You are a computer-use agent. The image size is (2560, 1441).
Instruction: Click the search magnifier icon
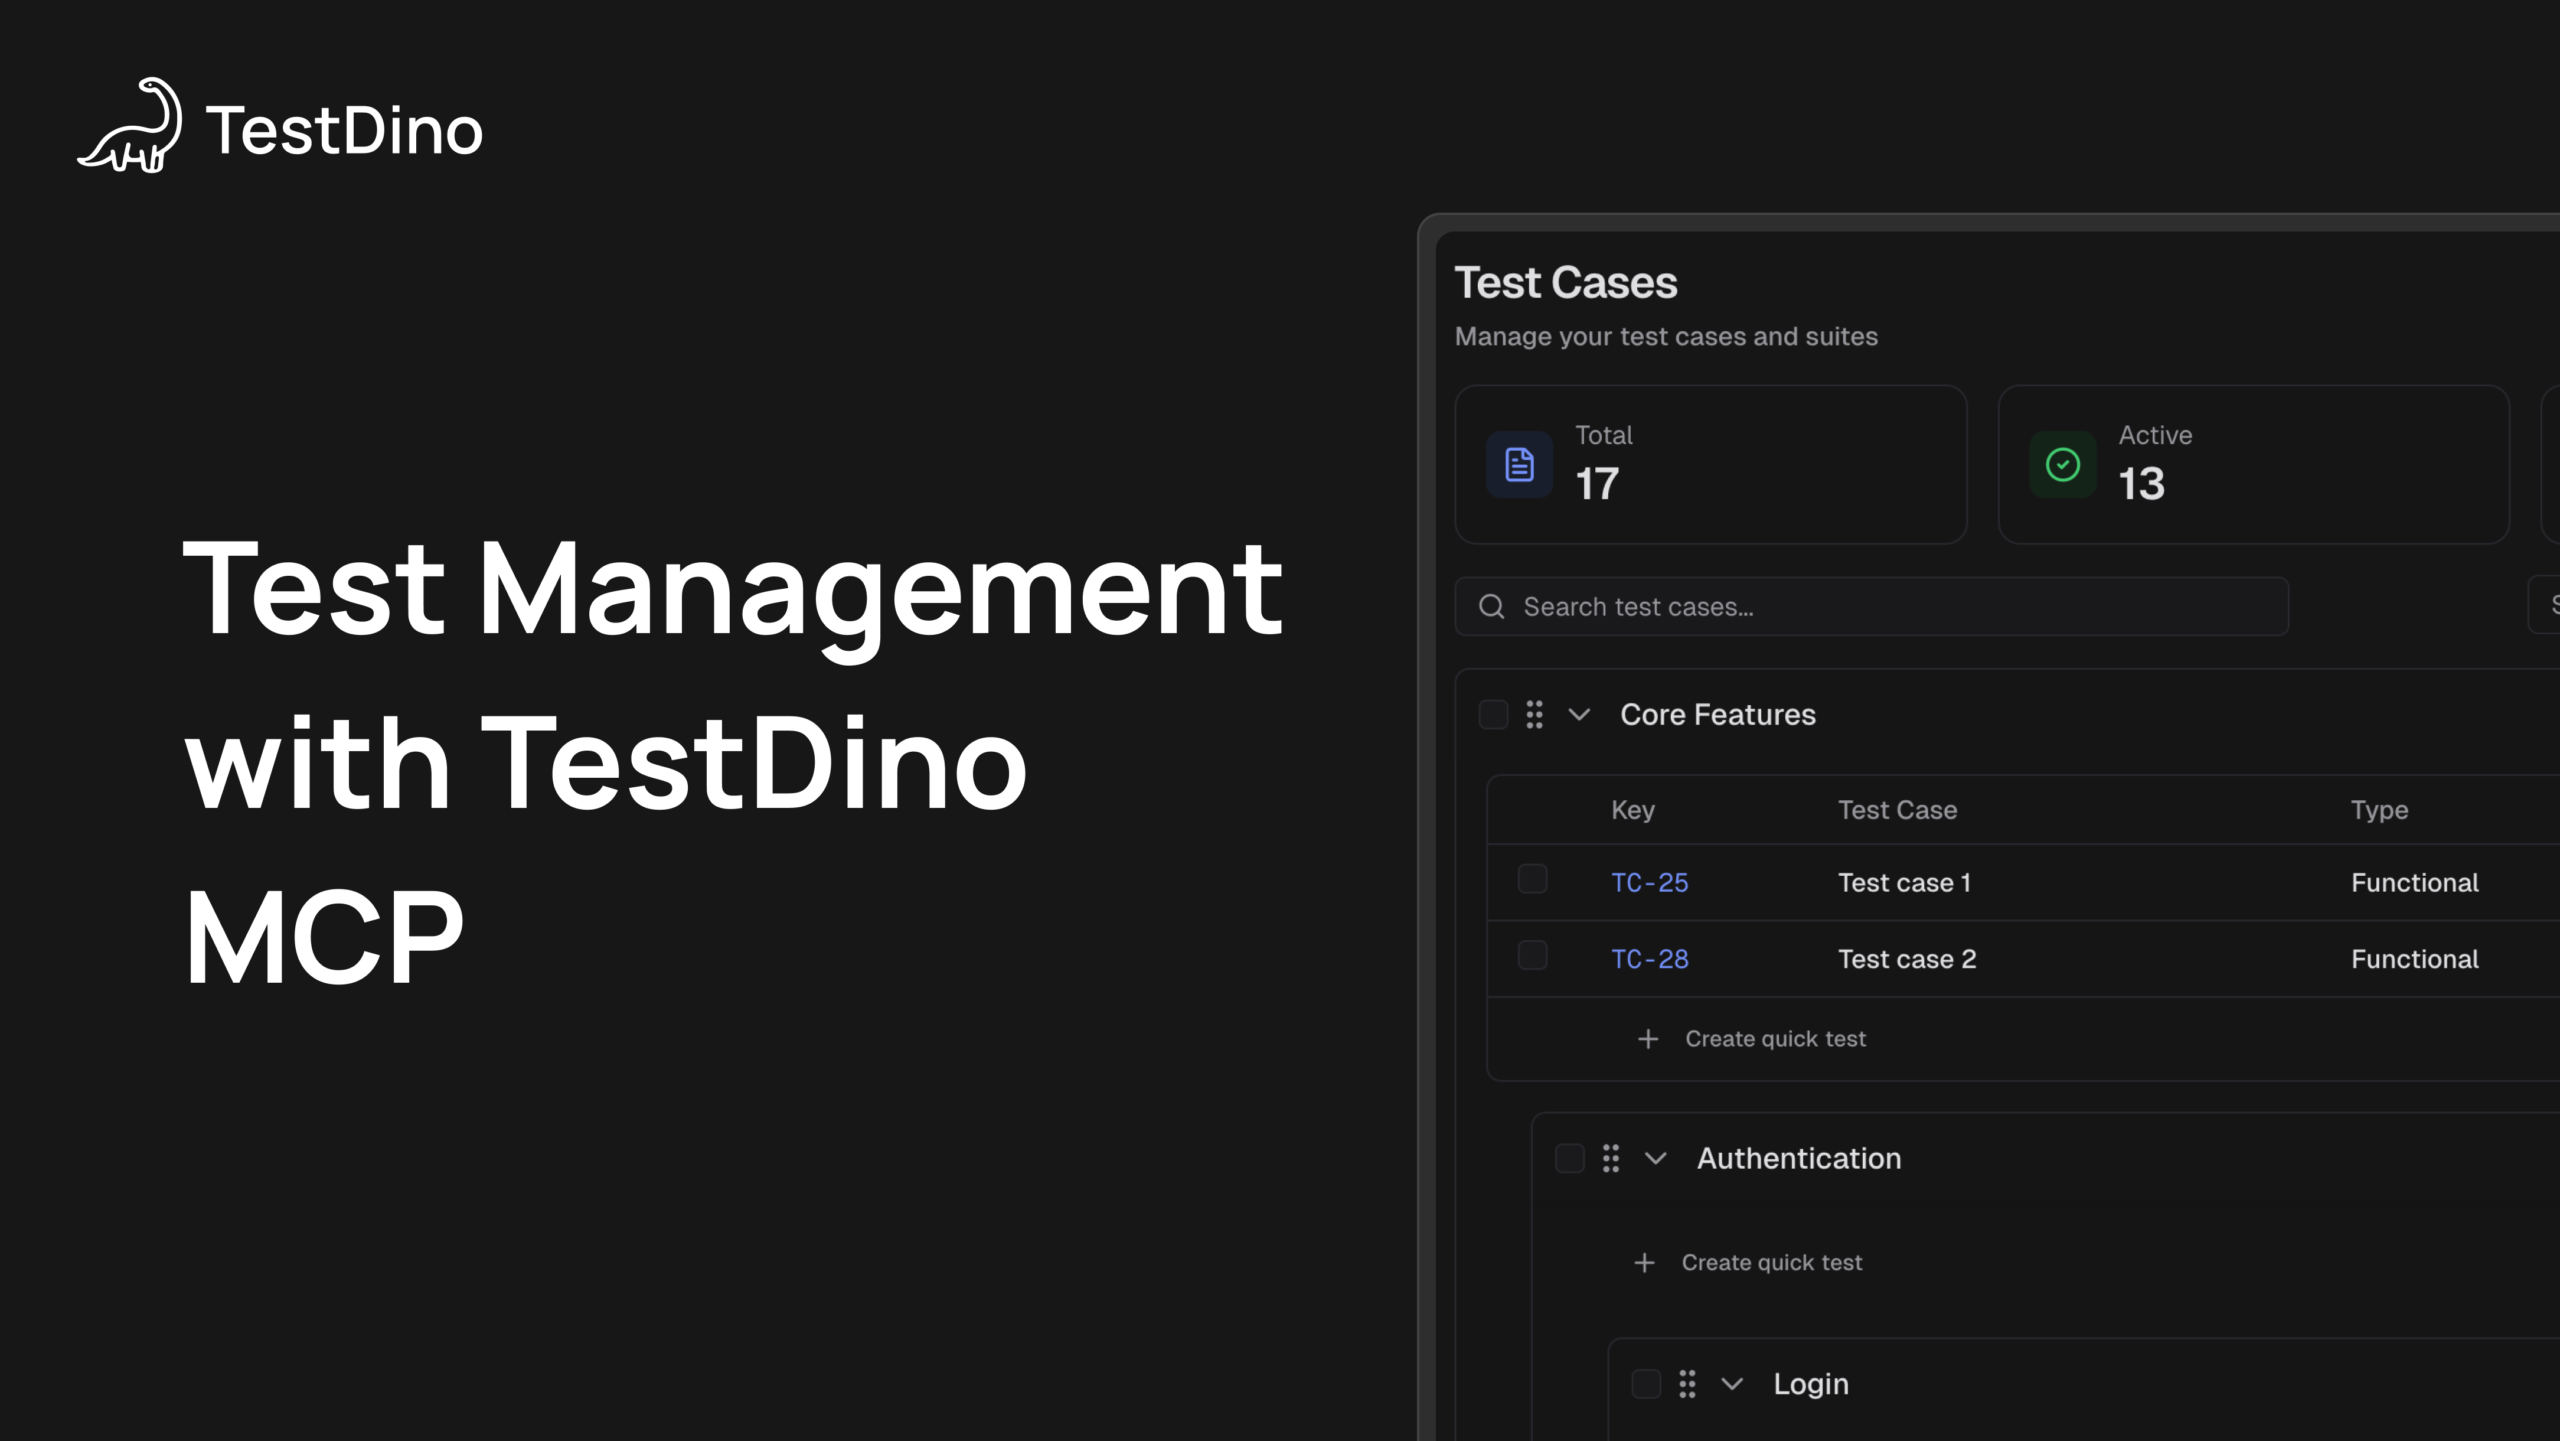pyautogui.click(x=1491, y=607)
